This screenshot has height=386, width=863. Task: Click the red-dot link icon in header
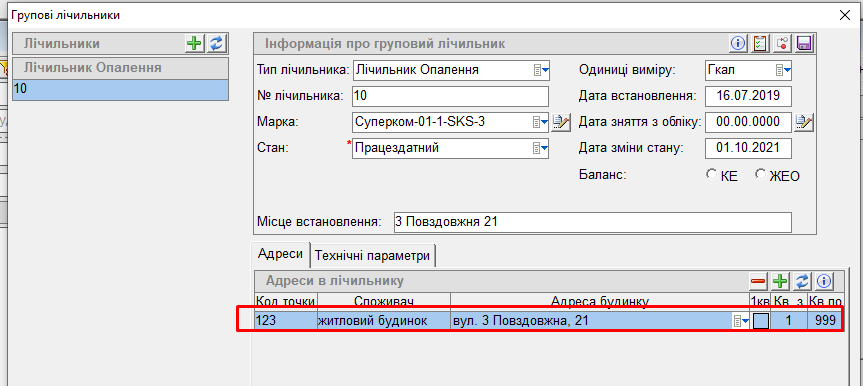coord(782,44)
